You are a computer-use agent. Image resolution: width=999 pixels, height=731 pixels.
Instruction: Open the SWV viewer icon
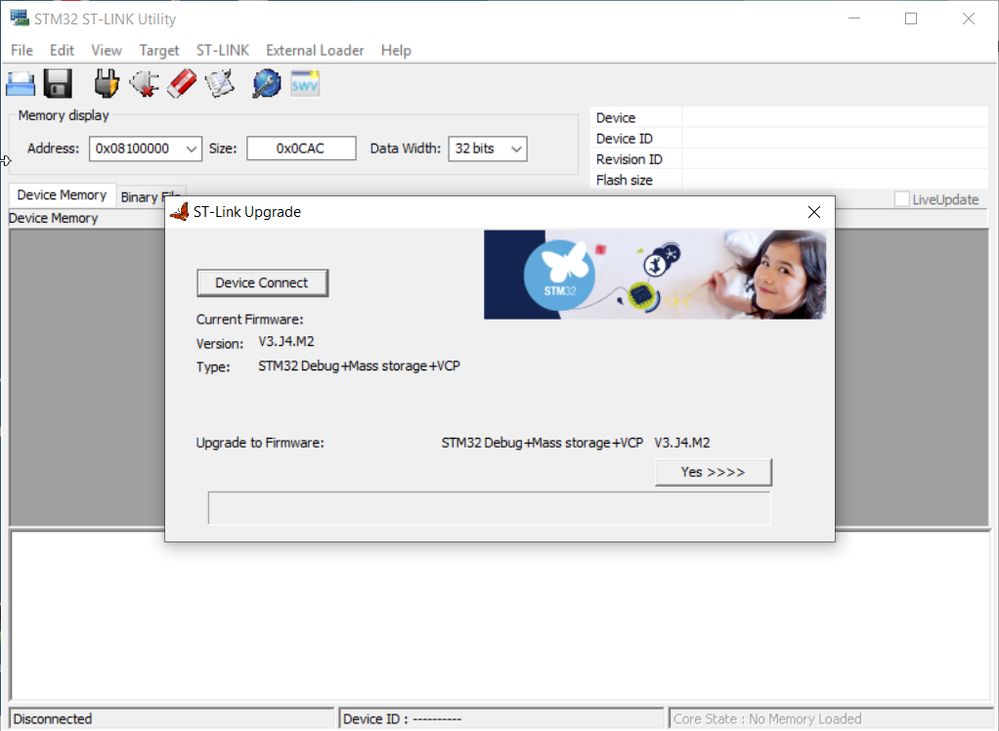305,83
